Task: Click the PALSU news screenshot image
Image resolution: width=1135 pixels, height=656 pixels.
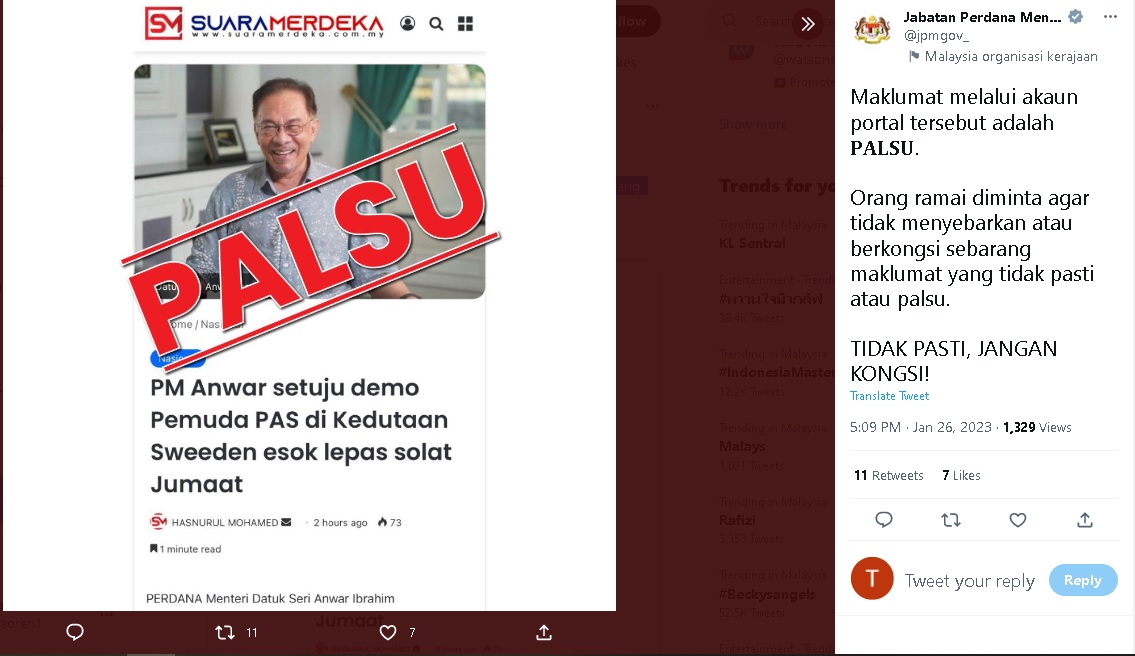Action: [310, 305]
